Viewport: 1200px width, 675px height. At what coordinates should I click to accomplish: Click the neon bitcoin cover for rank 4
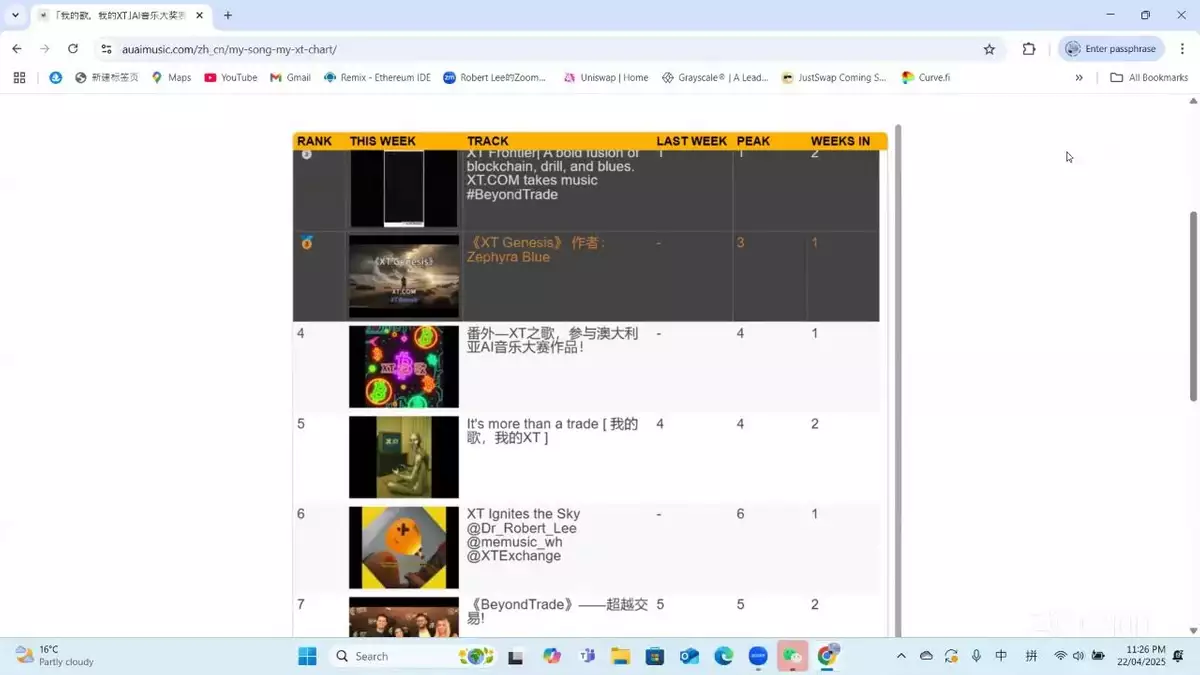tap(404, 367)
